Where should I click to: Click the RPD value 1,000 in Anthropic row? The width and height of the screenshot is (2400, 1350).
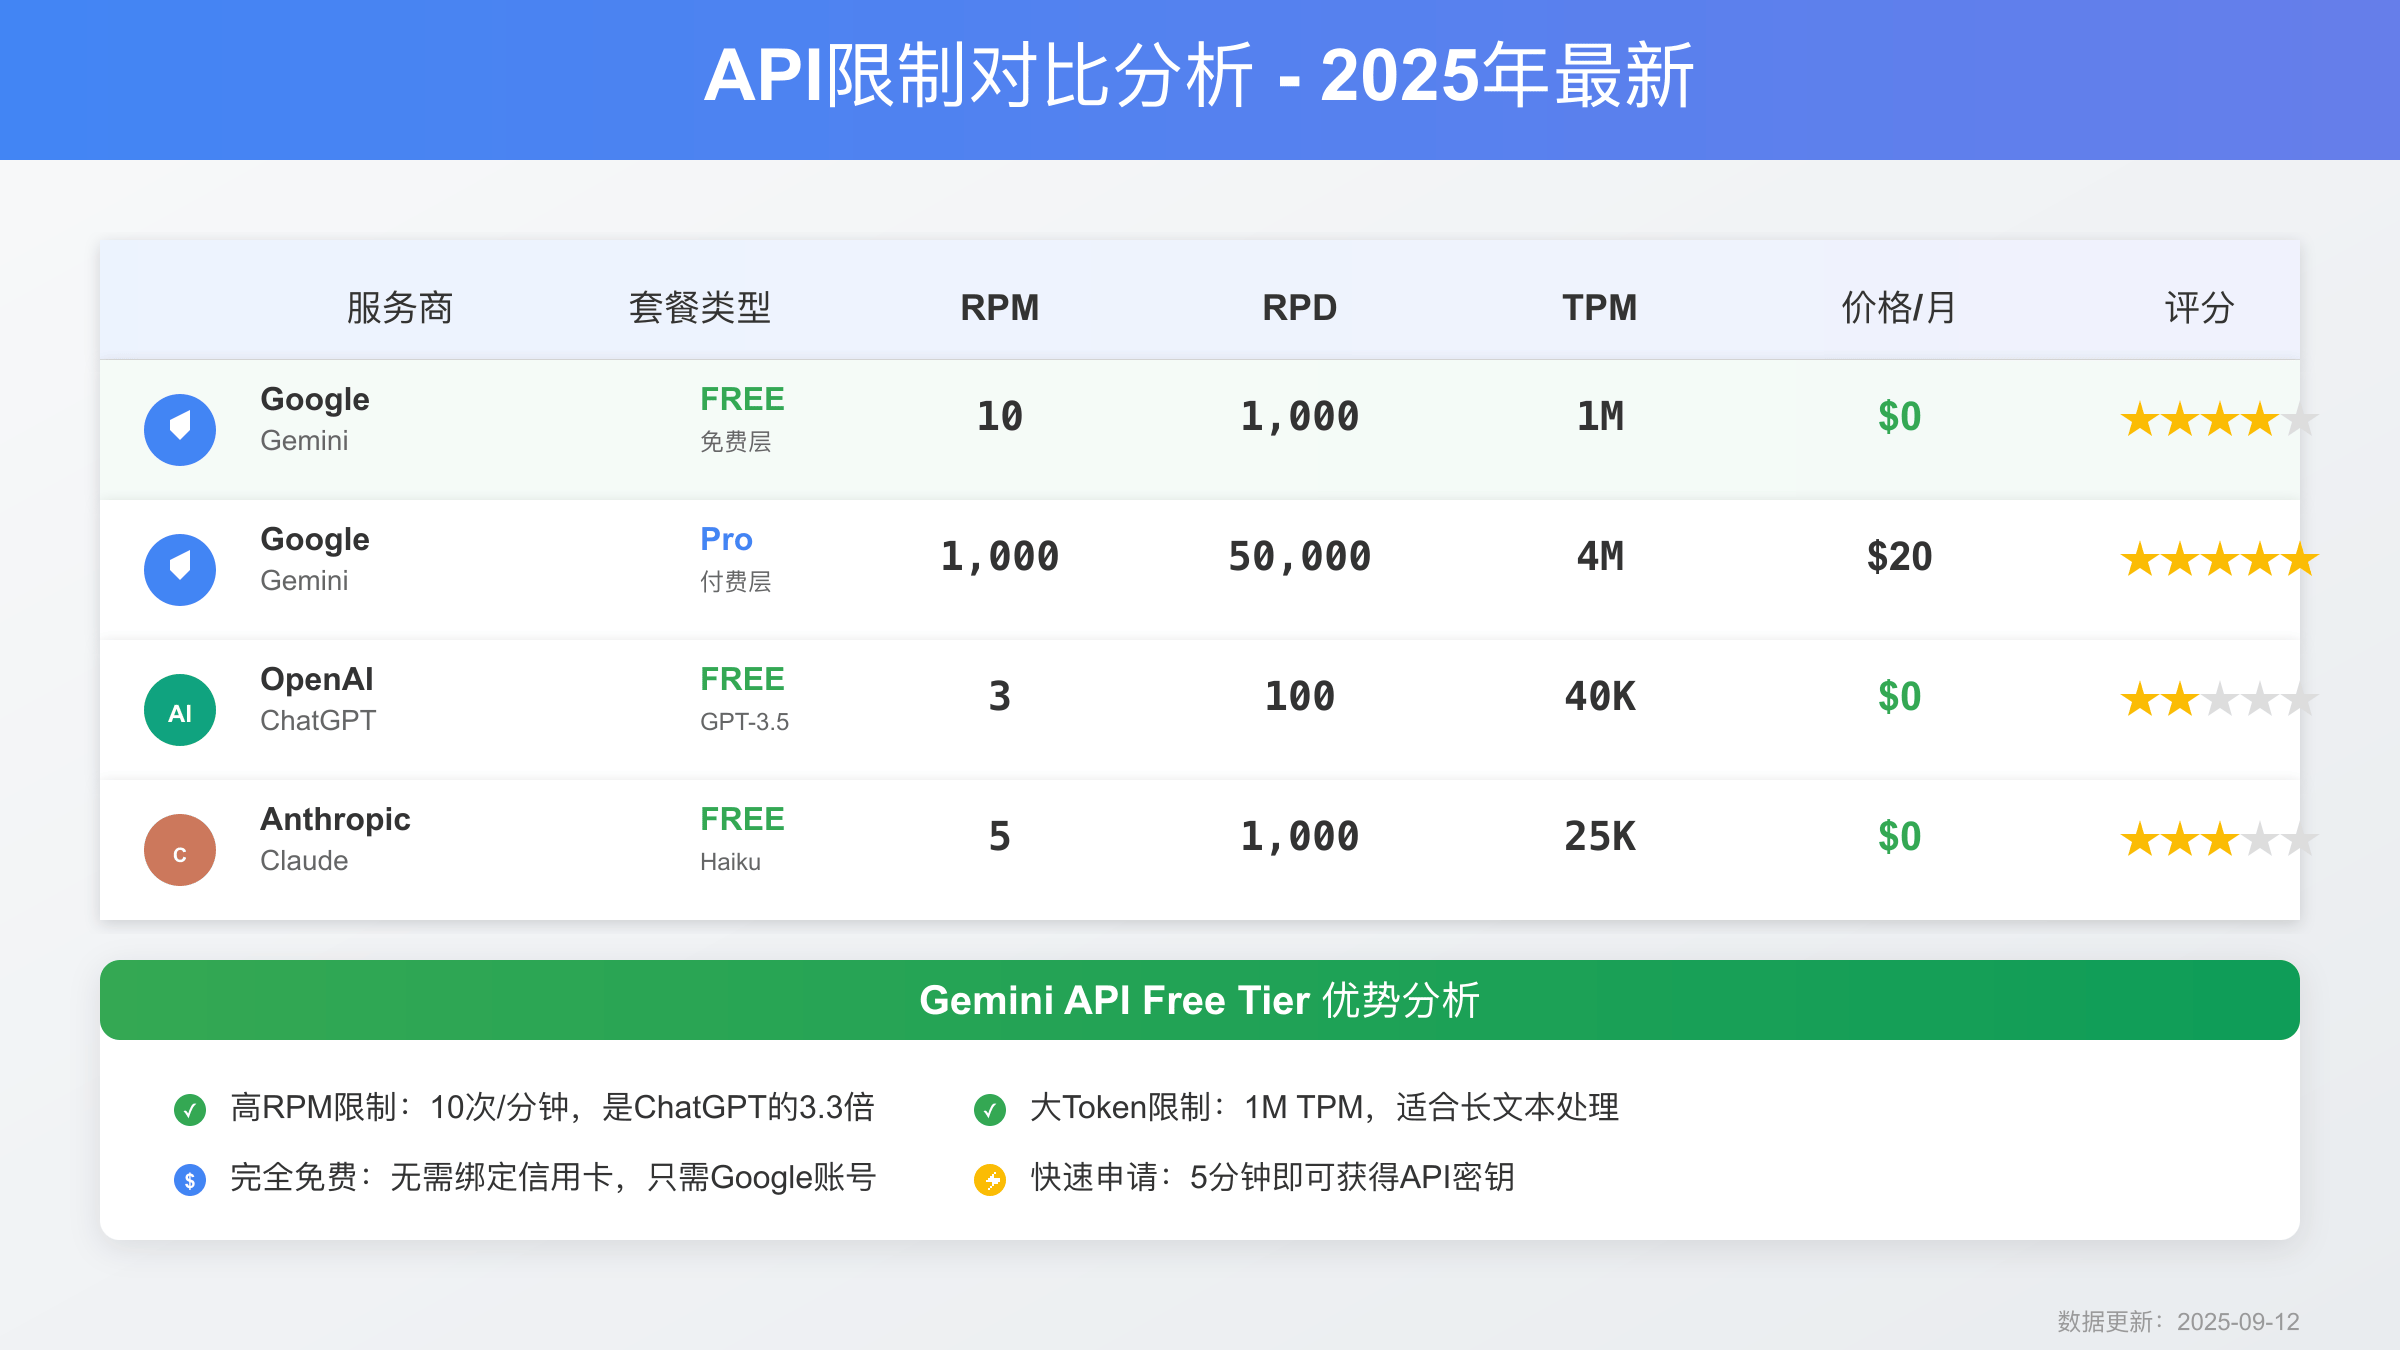pyautogui.click(x=1300, y=836)
